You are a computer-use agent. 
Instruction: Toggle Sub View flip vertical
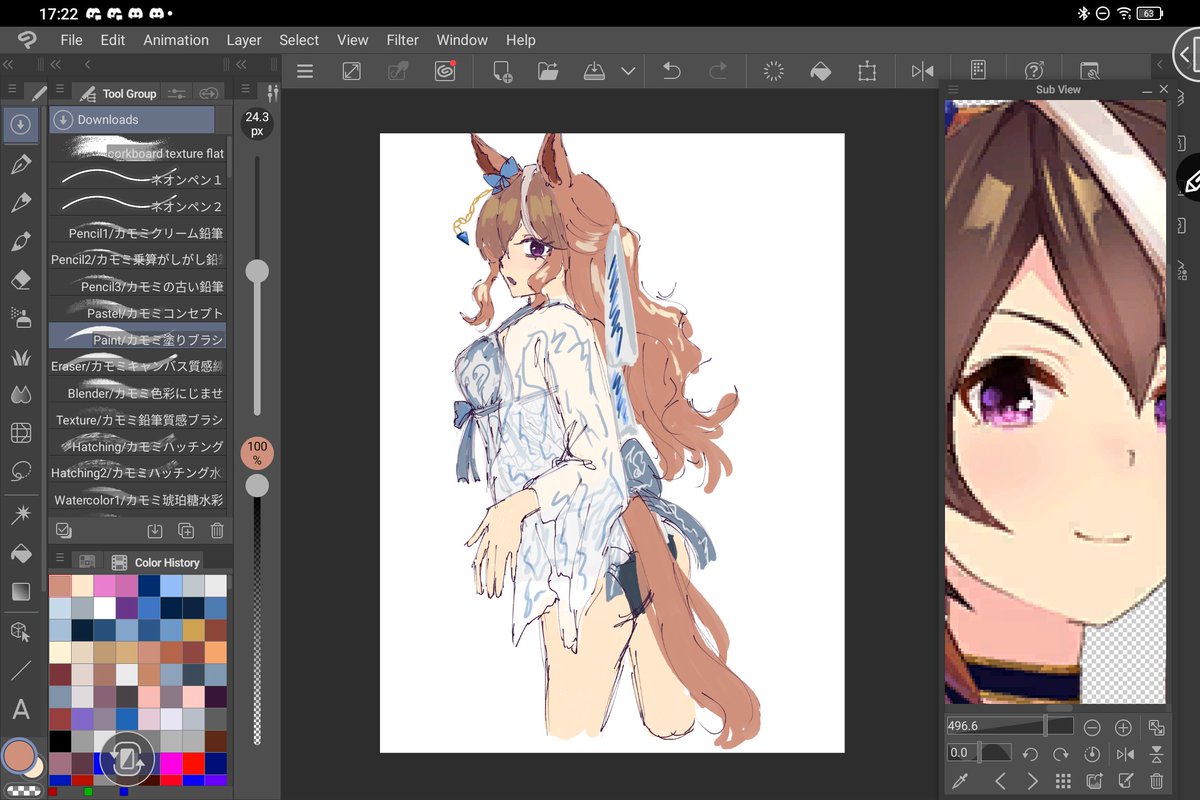click(x=1156, y=753)
